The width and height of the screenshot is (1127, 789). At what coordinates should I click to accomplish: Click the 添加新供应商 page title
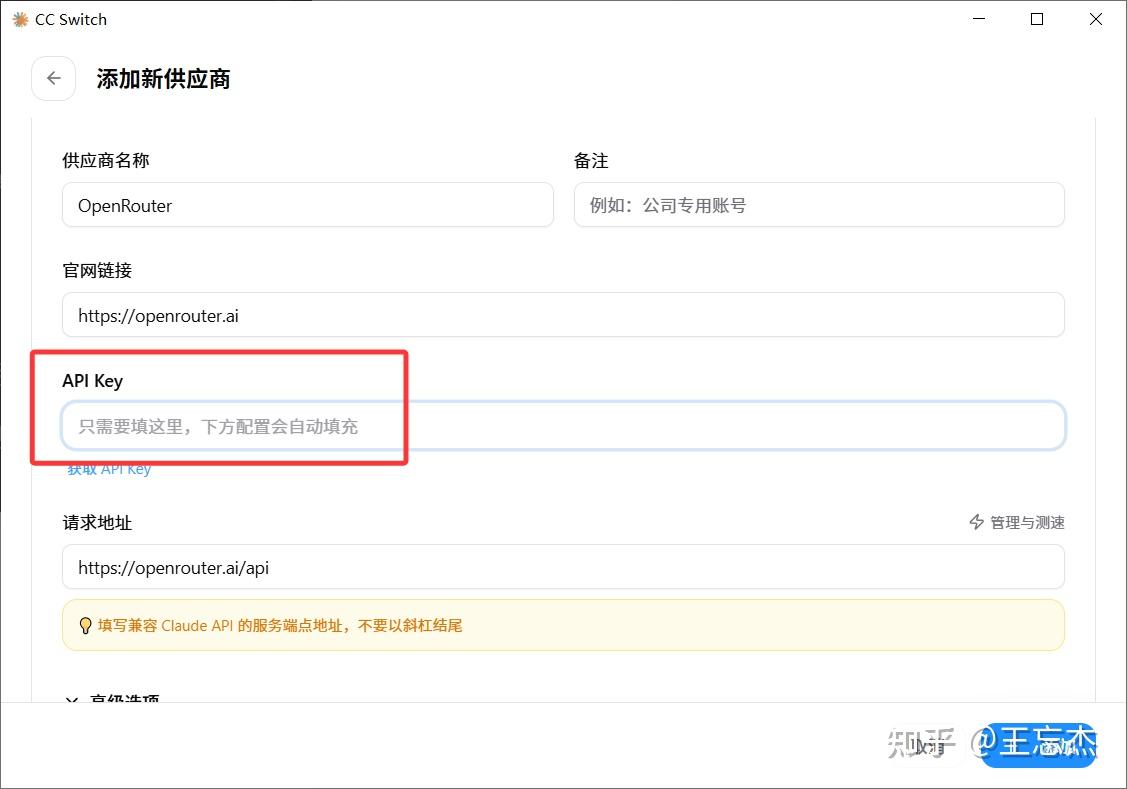pos(163,78)
